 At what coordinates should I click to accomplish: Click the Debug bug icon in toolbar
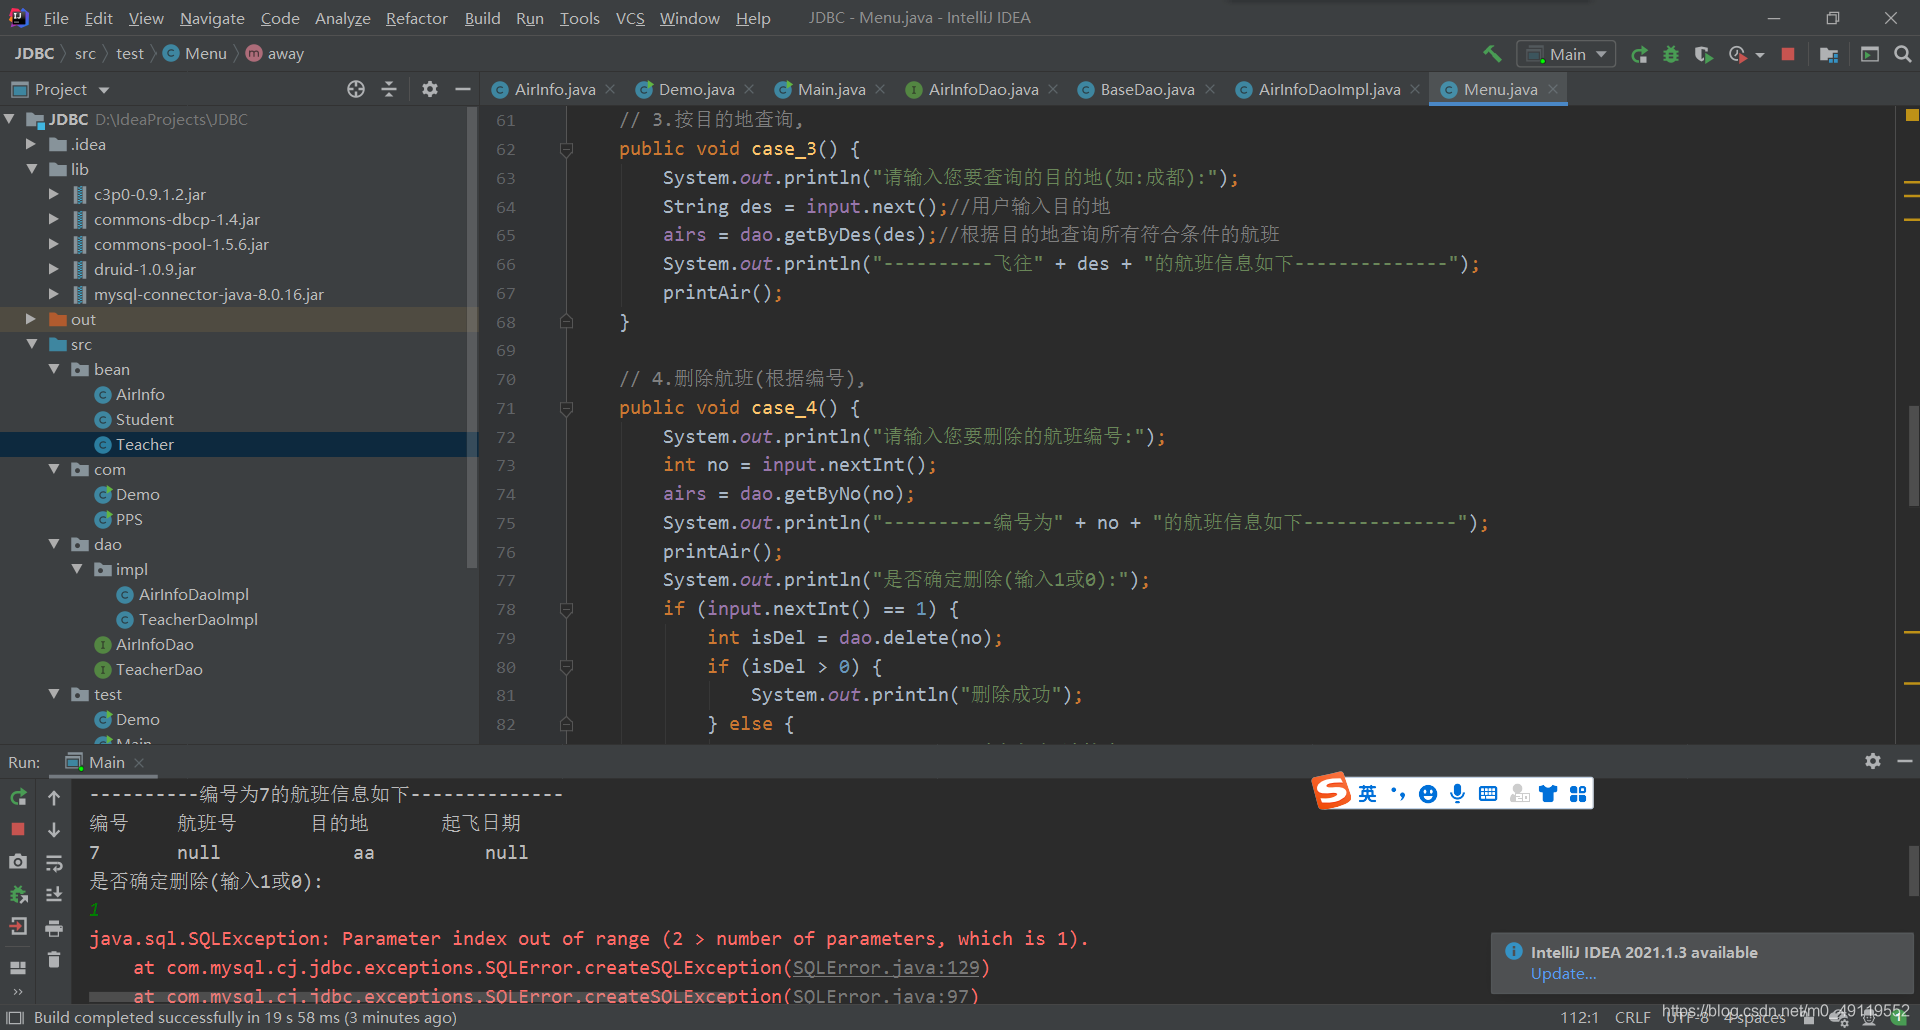tap(1671, 54)
